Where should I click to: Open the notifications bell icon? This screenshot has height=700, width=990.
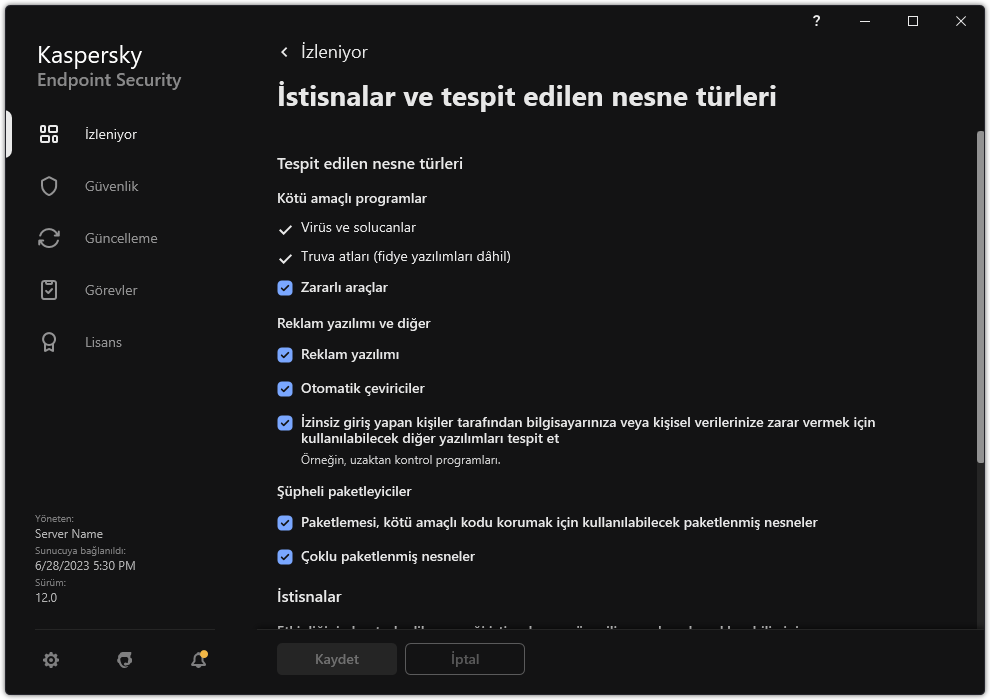tap(198, 659)
